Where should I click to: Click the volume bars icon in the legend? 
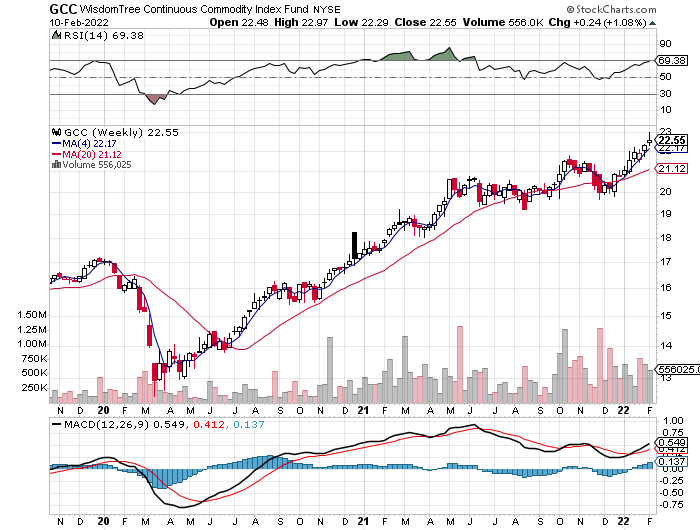56,164
